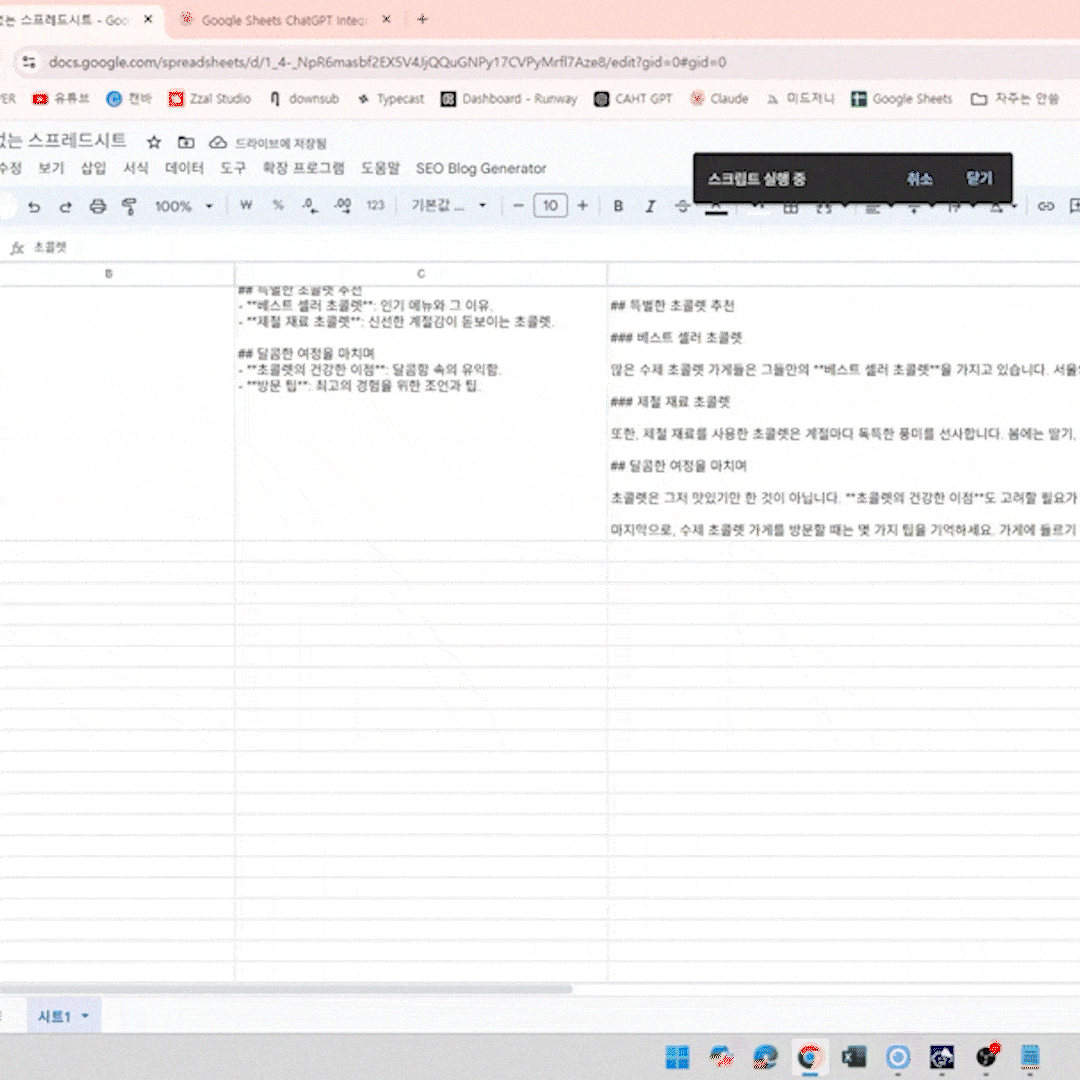Open the downsub bookmark
Viewport: 1080px width, 1080px height.
point(304,98)
